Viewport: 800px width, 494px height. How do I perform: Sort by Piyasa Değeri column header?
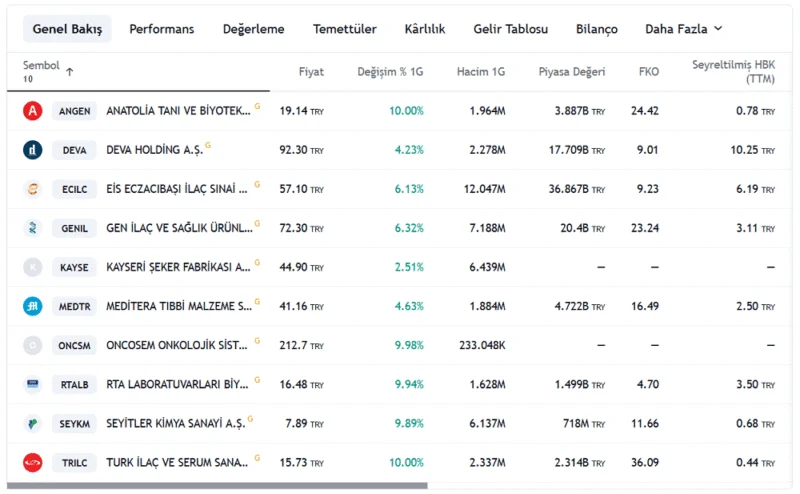(x=572, y=72)
